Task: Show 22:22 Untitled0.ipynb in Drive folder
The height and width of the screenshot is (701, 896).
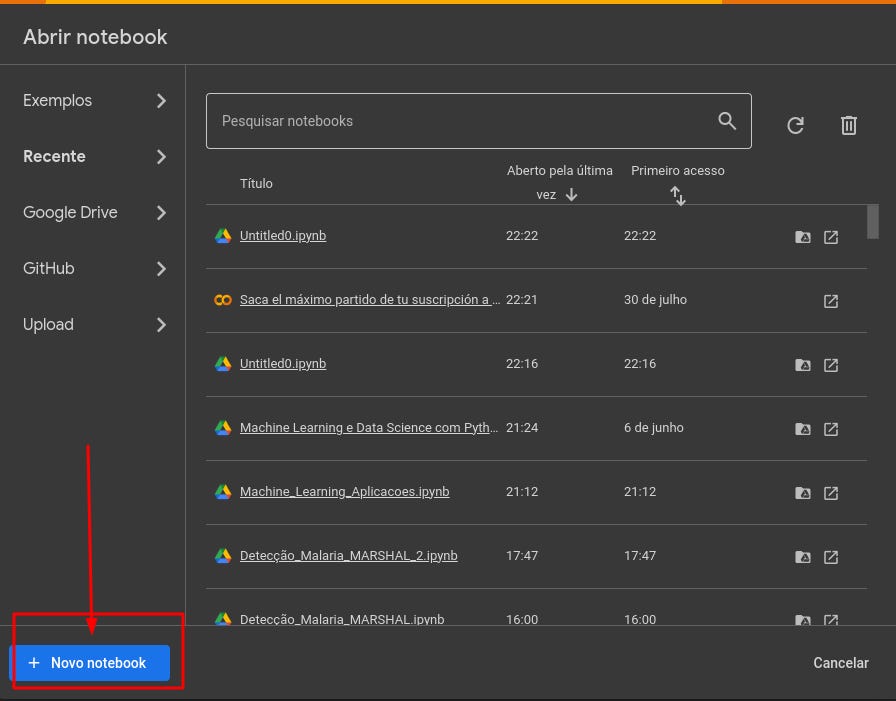Action: 803,237
